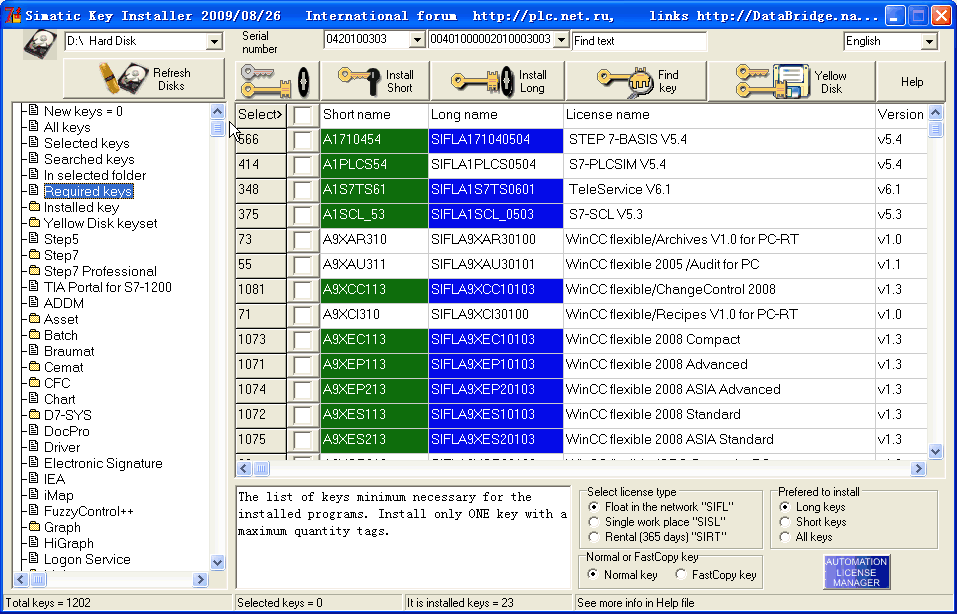This screenshot has width=957, height=614.
Task: Select the Single work place "SISL" option
Action: pyautogui.click(x=593, y=522)
